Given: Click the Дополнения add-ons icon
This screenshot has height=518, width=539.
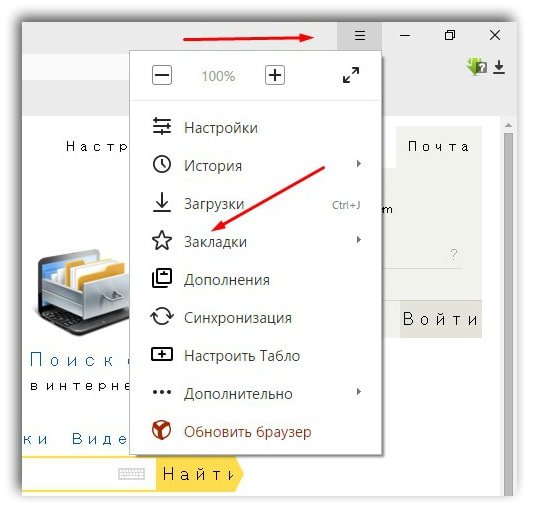Looking at the screenshot, I should 162,278.
